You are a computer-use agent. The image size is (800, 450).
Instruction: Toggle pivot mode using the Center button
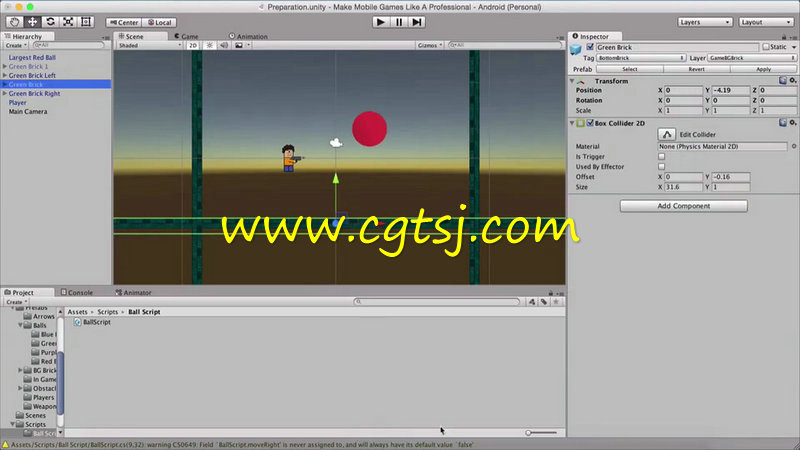[x=123, y=22]
